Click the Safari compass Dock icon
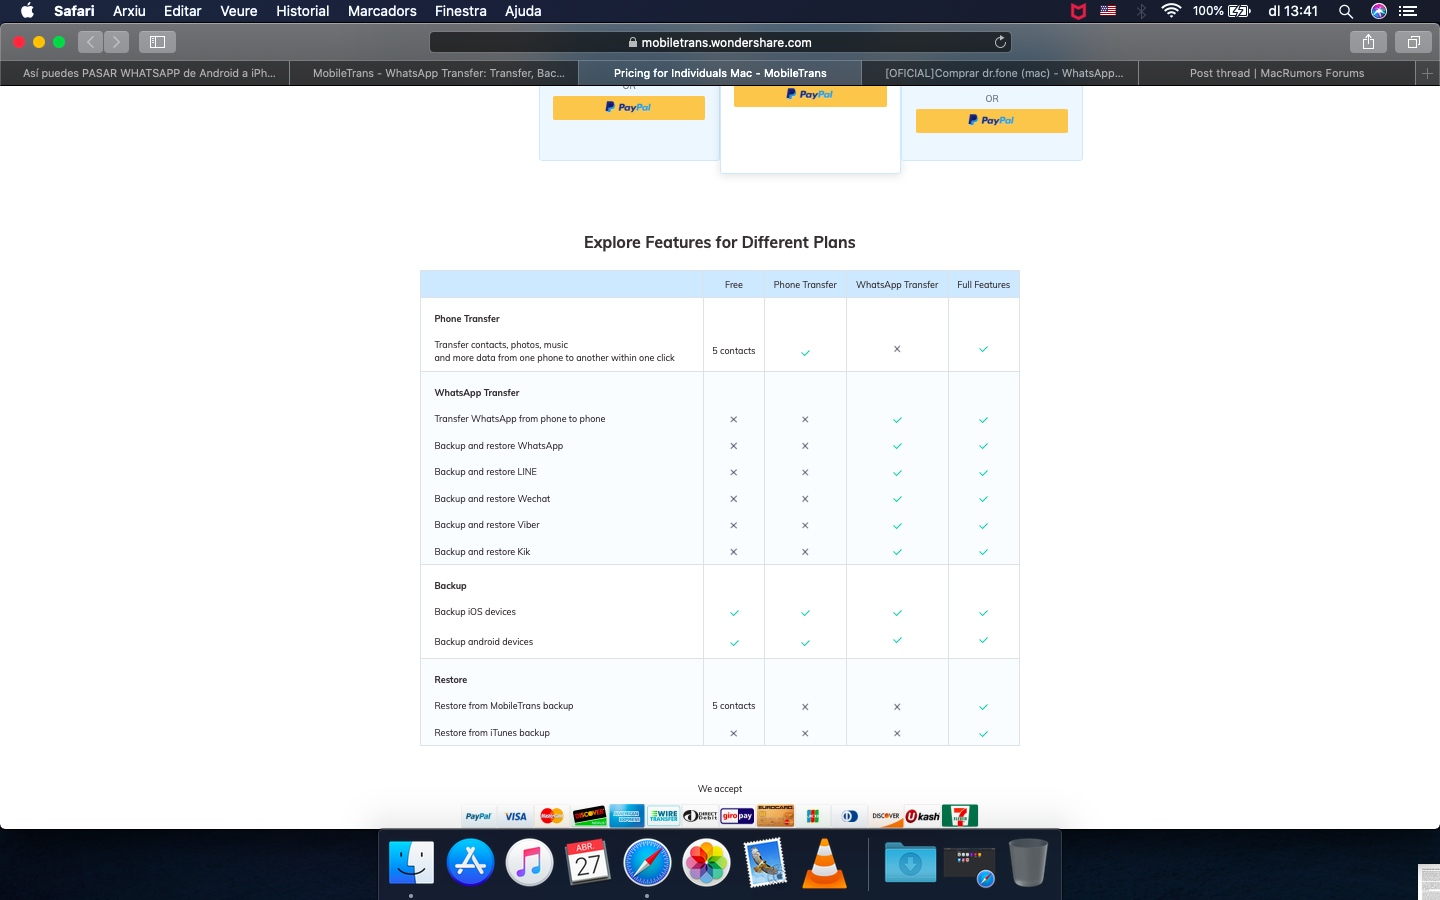 (x=647, y=862)
